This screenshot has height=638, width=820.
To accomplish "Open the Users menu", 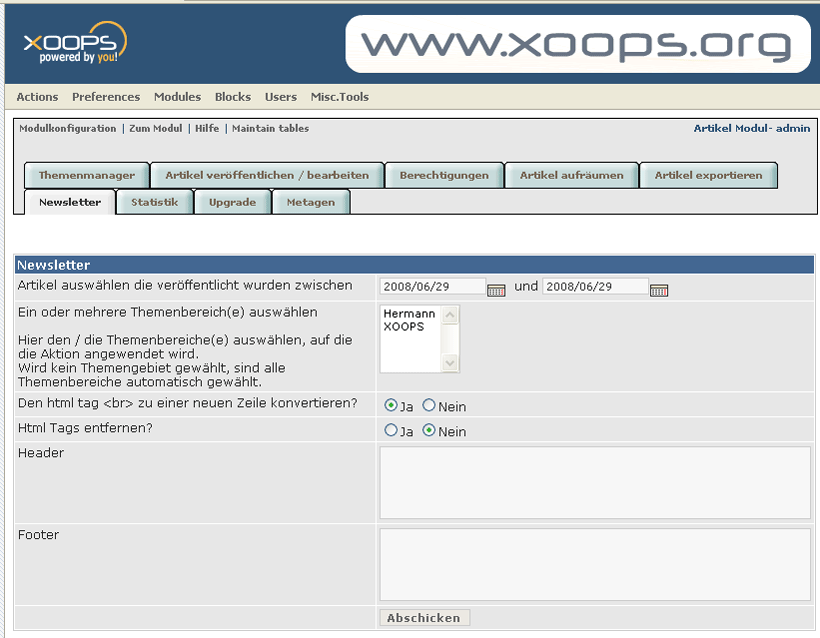I will (281, 97).
